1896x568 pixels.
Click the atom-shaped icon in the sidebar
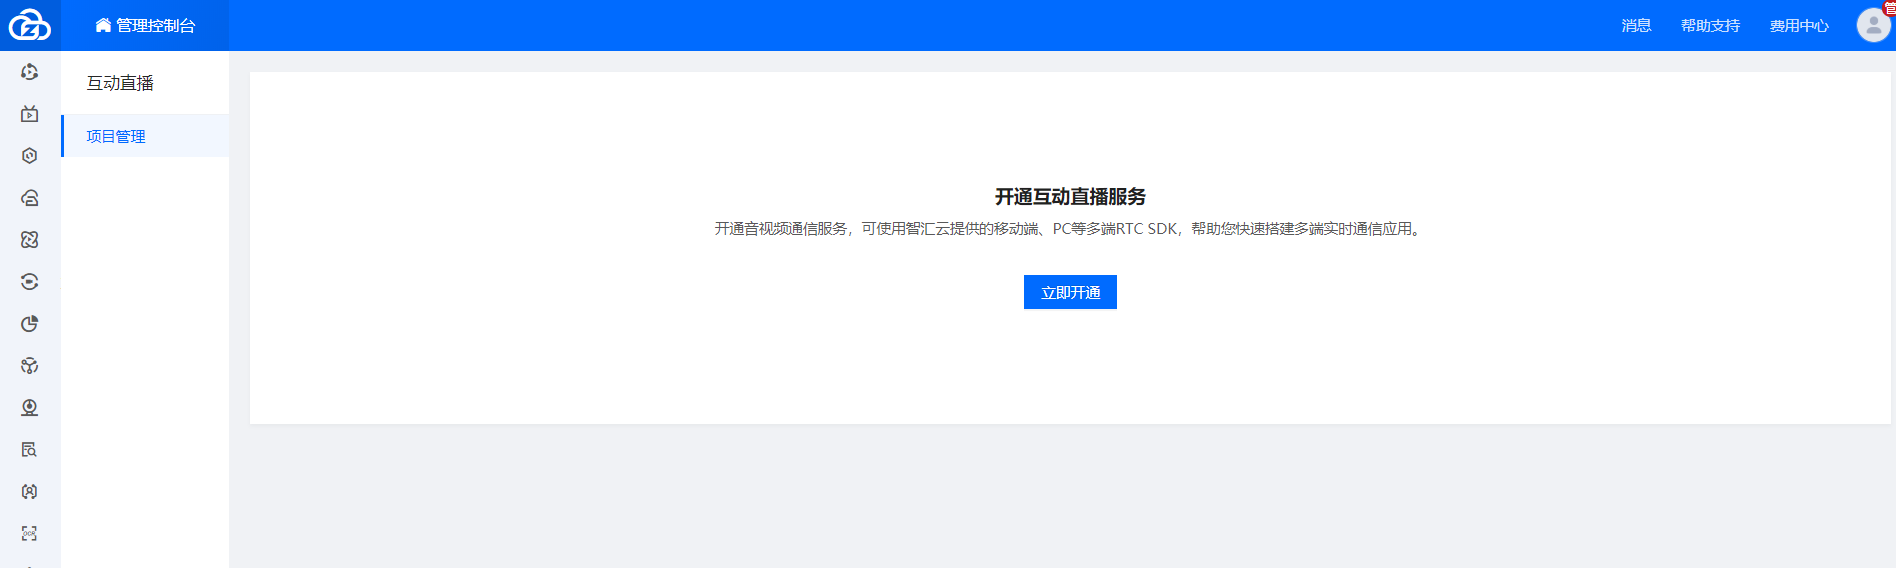coord(30,240)
